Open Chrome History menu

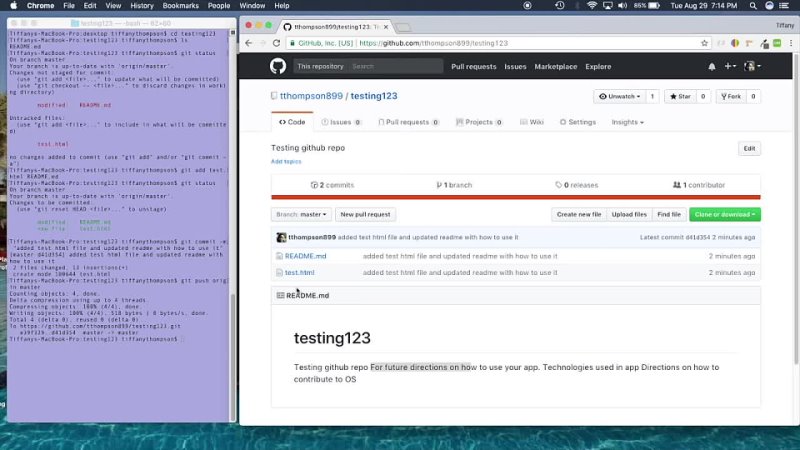(x=141, y=6)
